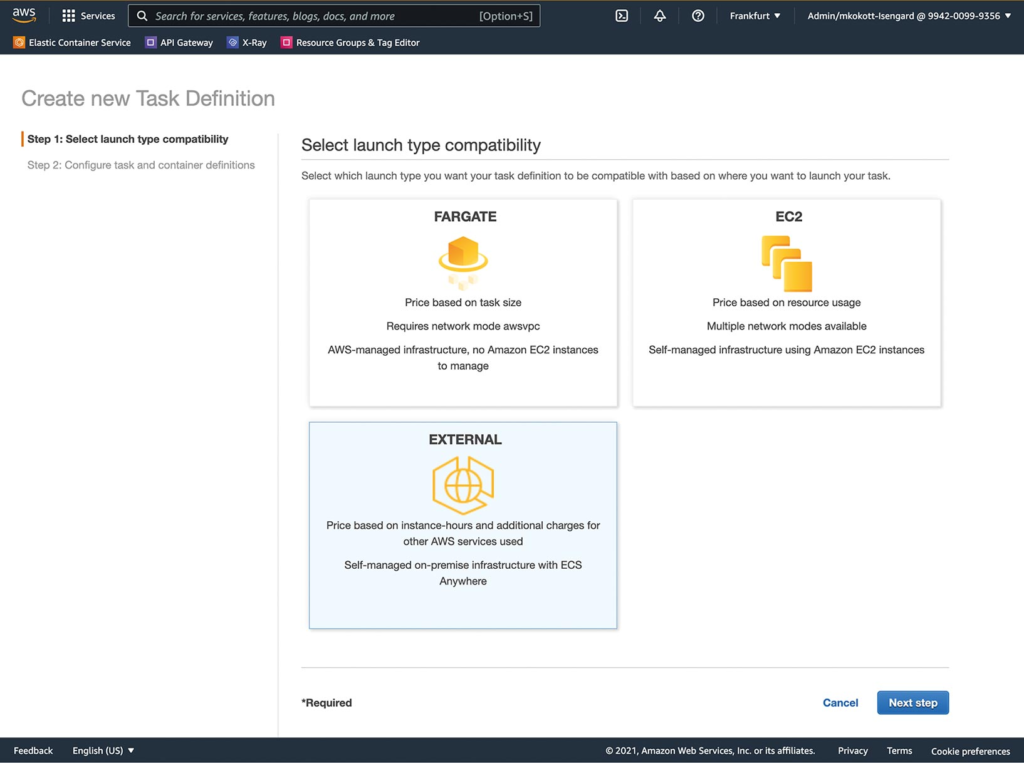1024x763 pixels.
Task: Open Resource Groups & Tag Editor shortcut
Action: 358,42
